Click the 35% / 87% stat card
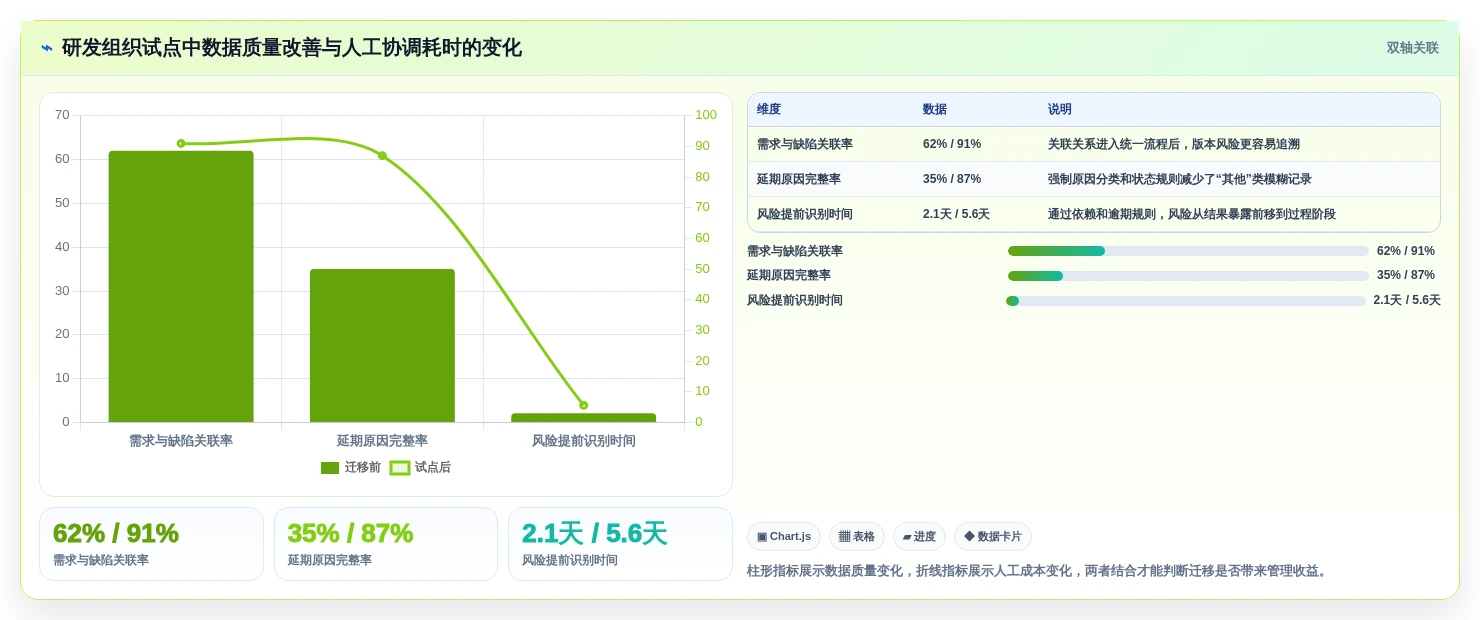1480x620 pixels. 386,544
